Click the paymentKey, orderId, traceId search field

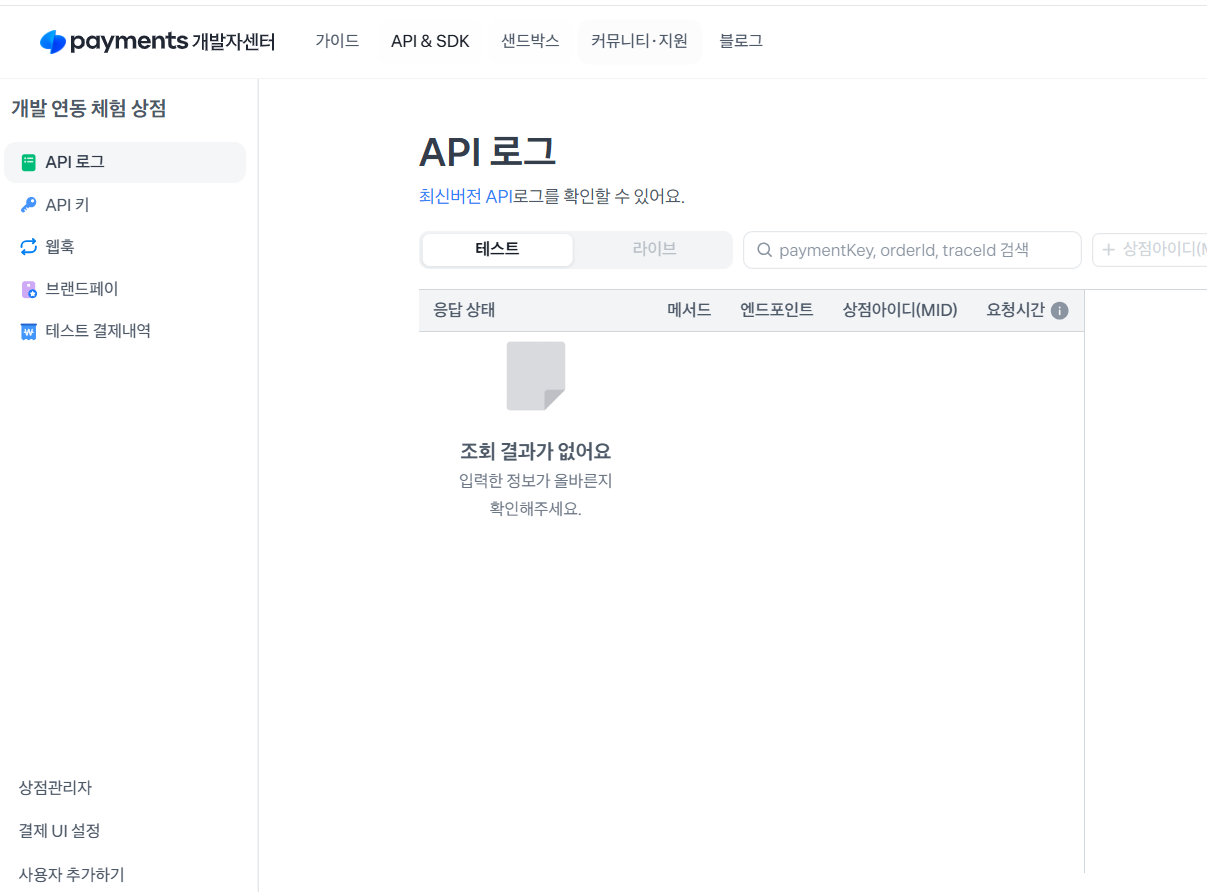pyautogui.click(x=912, y=250)
